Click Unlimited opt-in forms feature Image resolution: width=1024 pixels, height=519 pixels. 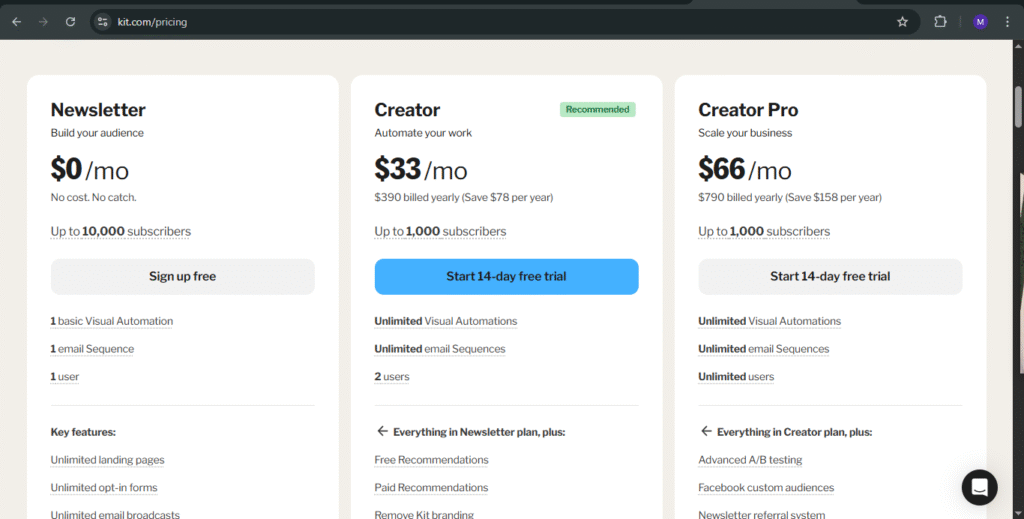coord(104,488)
